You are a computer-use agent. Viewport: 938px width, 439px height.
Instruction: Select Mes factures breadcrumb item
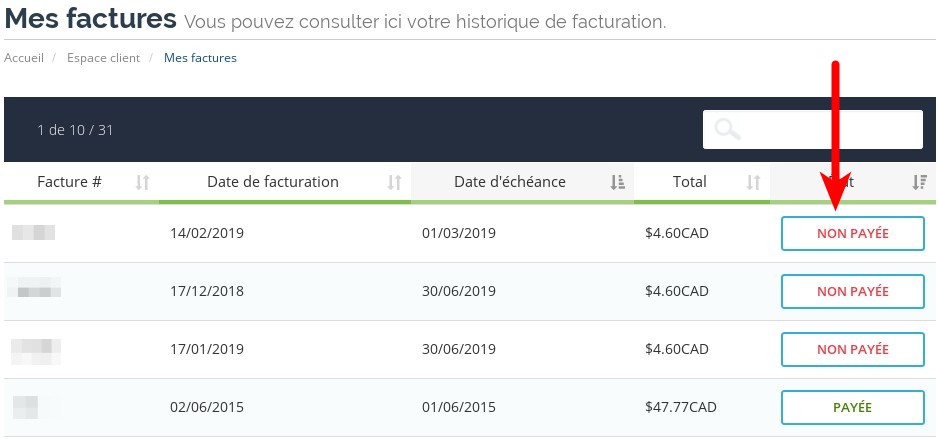tap(200, 58)
